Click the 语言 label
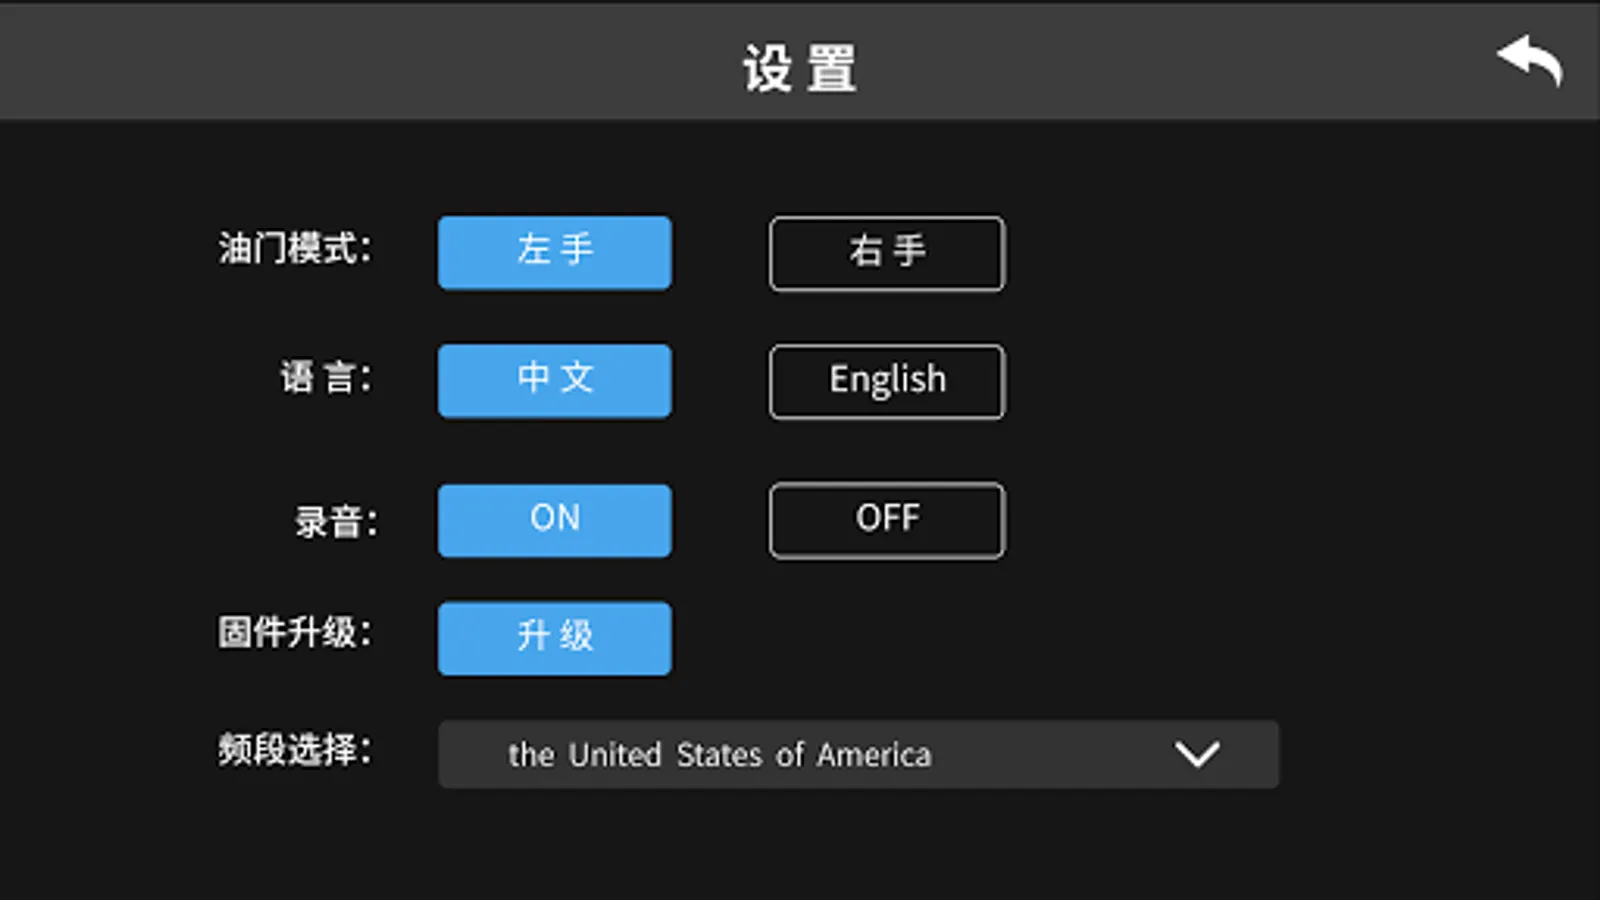 (326, 378)
